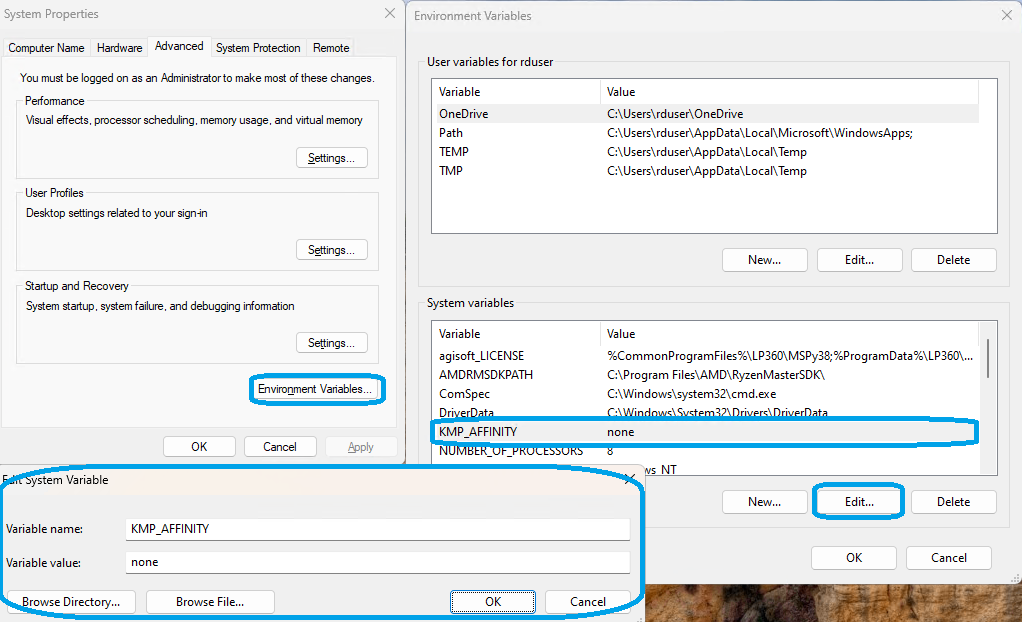Click C:\Users\rduser\OneDrive value
Screen dimensions: 1022x622
(x=675, y=113)
